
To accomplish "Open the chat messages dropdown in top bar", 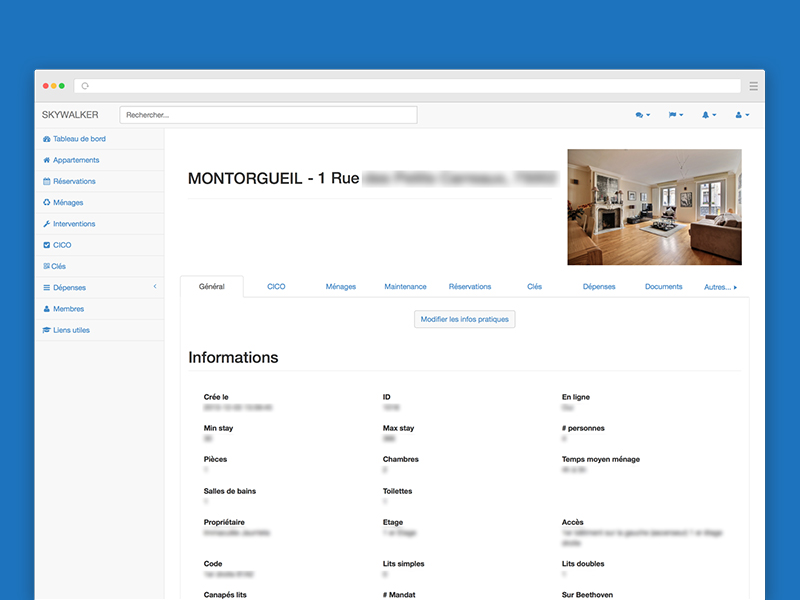I will [643, 115].
